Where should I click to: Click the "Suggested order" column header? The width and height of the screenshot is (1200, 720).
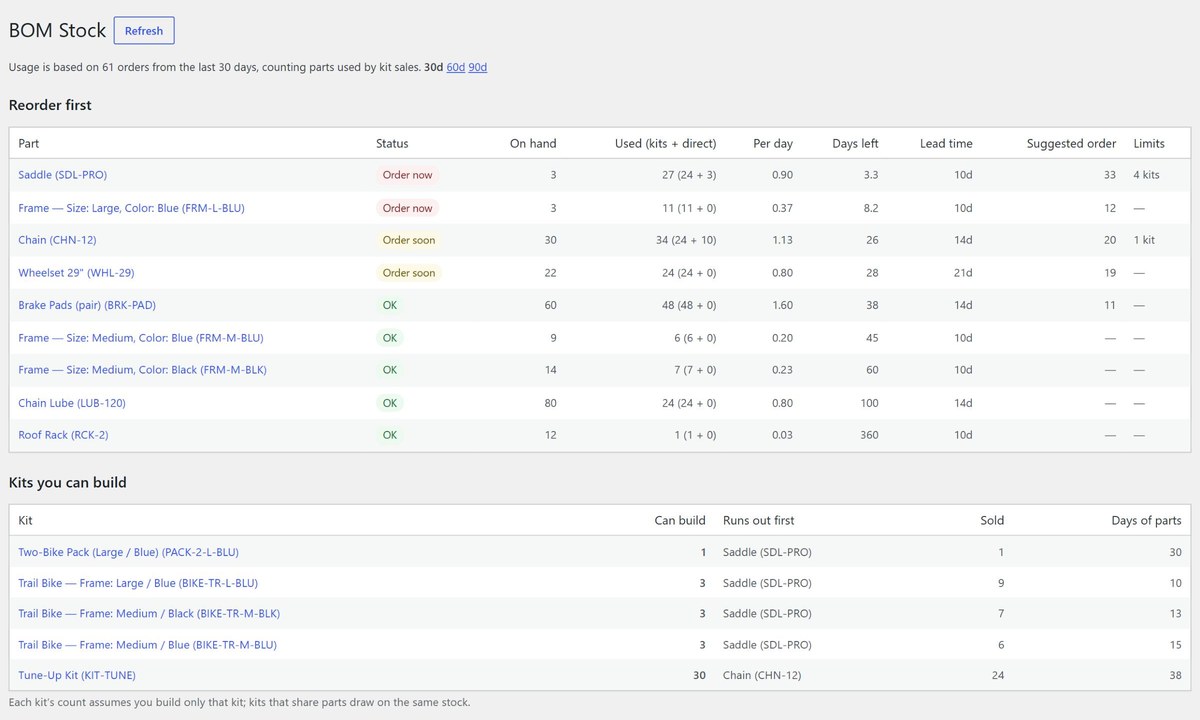[x=1071, y=143]
